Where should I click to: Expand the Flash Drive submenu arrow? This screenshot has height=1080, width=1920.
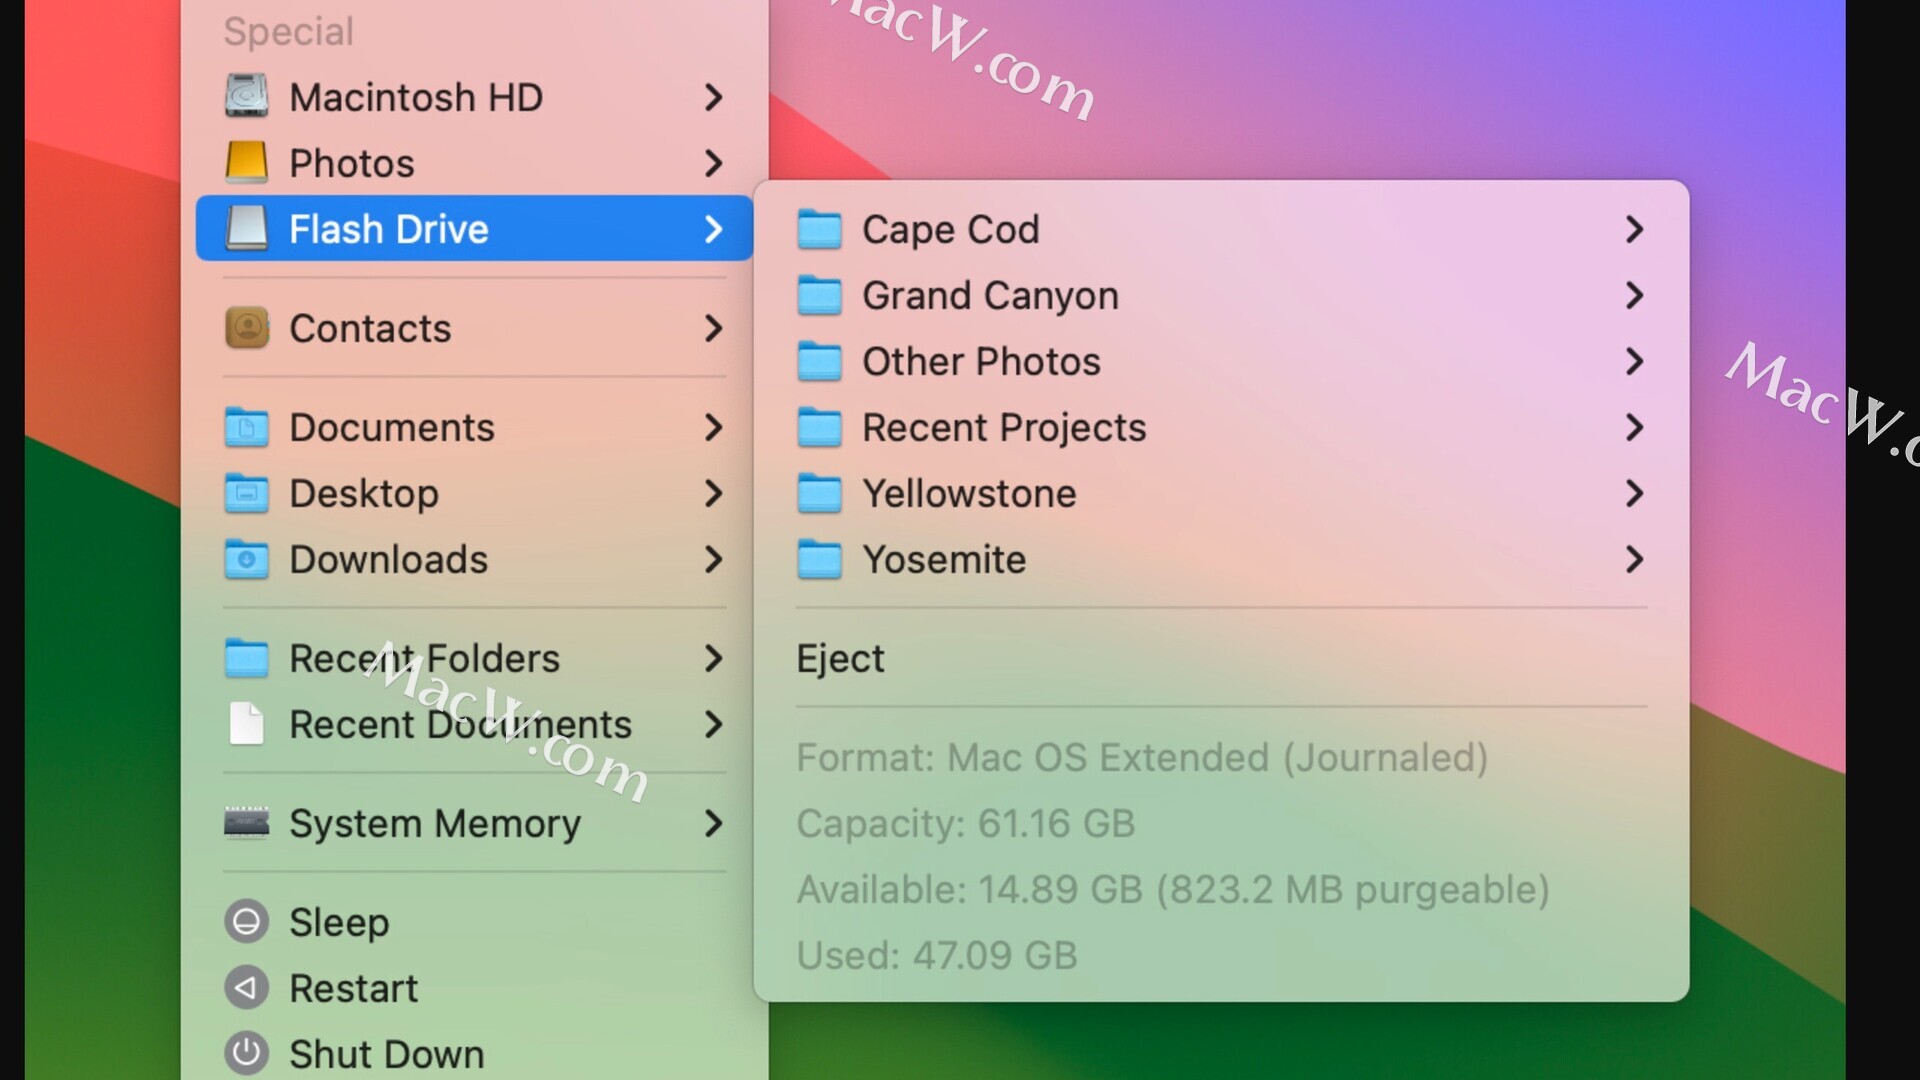pos(713,229)
